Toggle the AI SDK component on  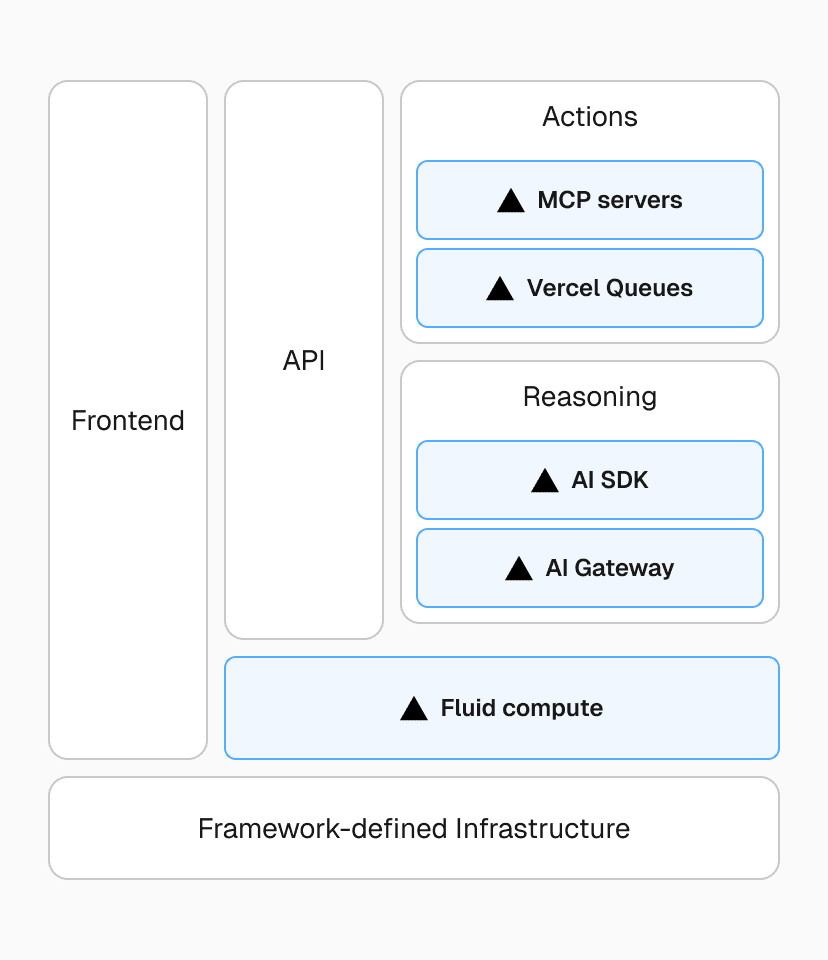(x=589, y=480)
